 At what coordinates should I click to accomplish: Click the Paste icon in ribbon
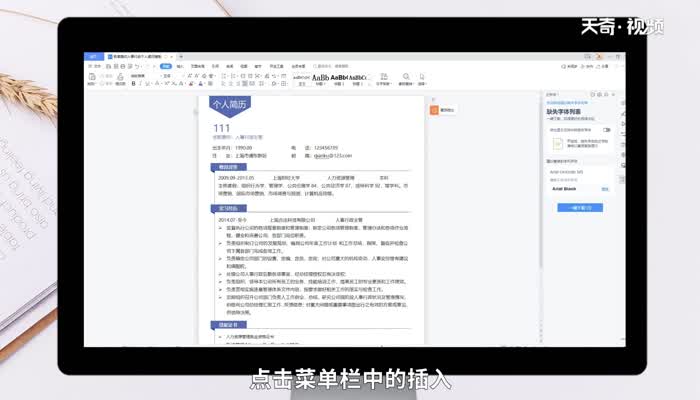(92, 78)
